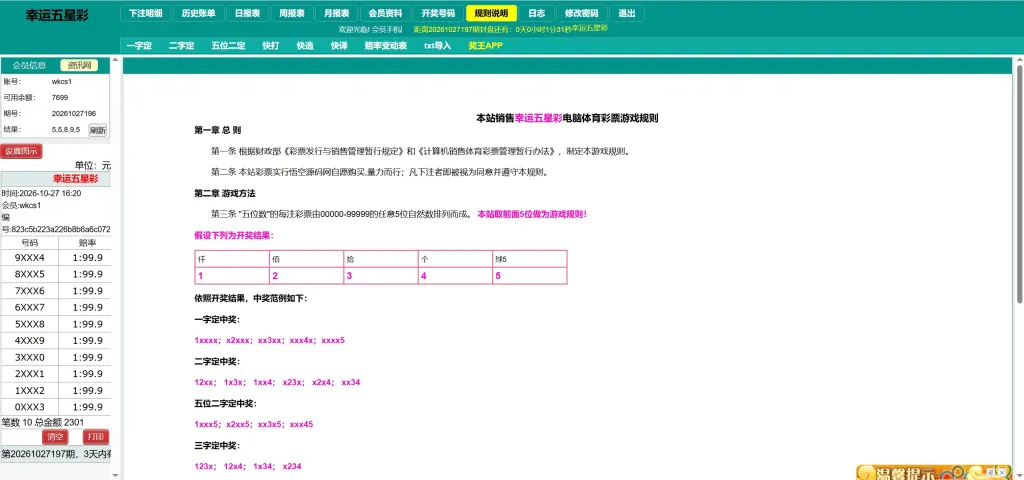Click the red 设置图示 button
Viewport: 1024px width, 480px height.
pyautogui.click(x=22, y=152)
